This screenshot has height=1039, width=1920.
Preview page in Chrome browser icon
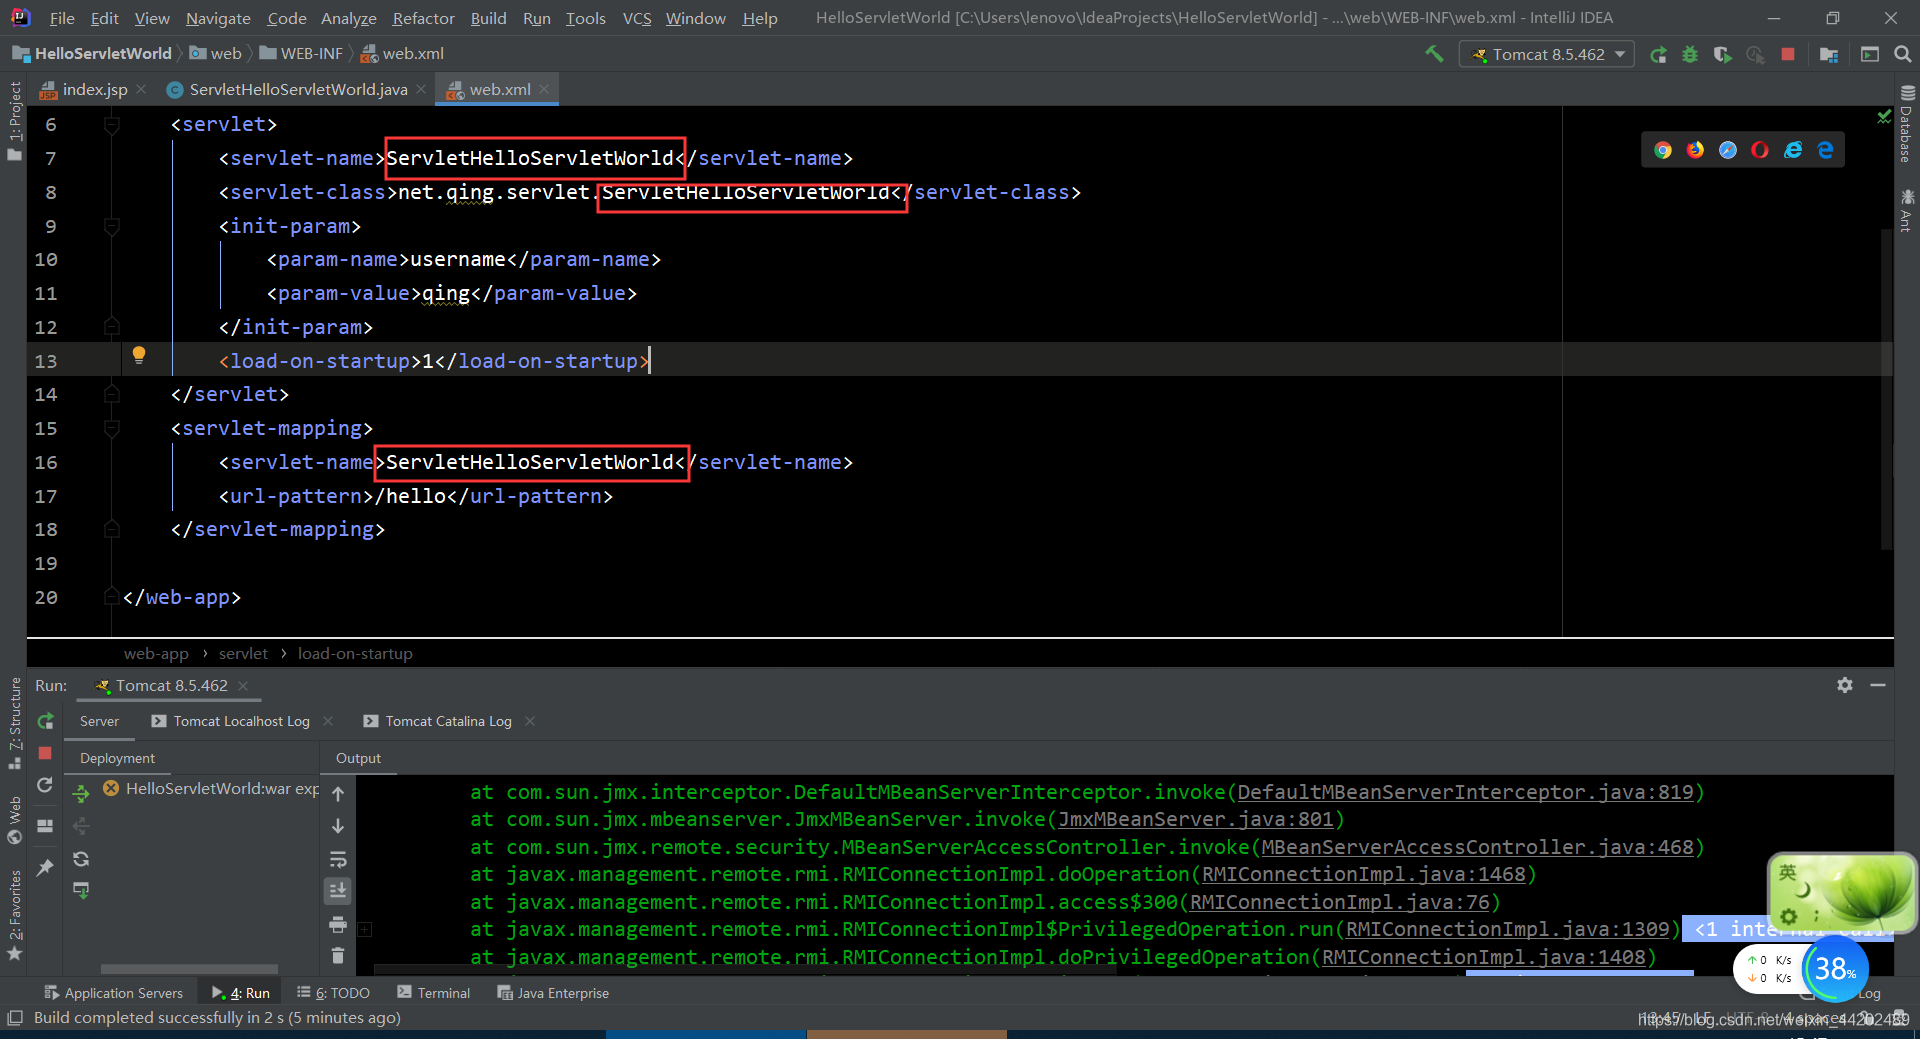[x=1663, y=150]
